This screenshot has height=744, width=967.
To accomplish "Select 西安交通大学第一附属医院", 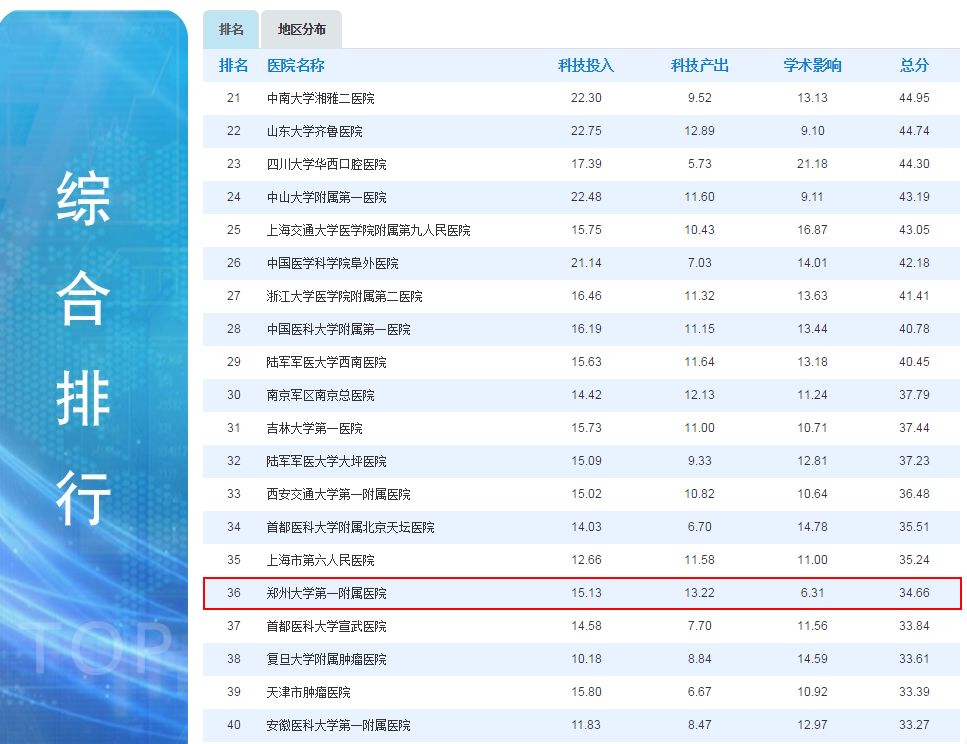I will pyautogui.click(x=338, y=494).
